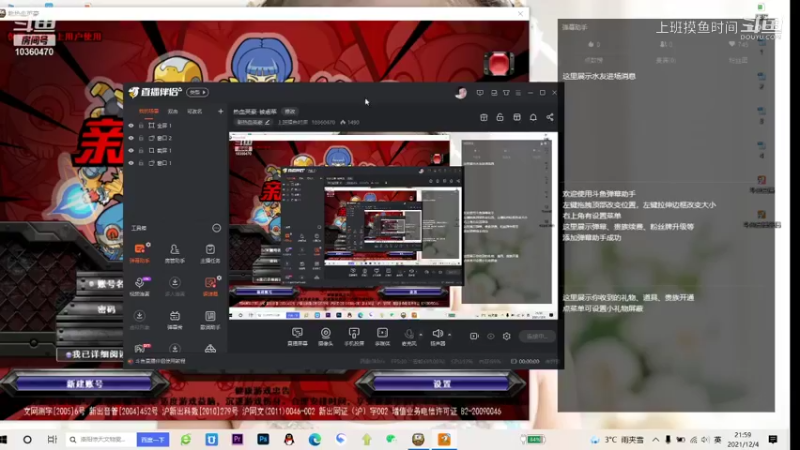Expand speaker options arrow
Screen dimensions: 800x450
pyautogui.click(x=449, y=335)
